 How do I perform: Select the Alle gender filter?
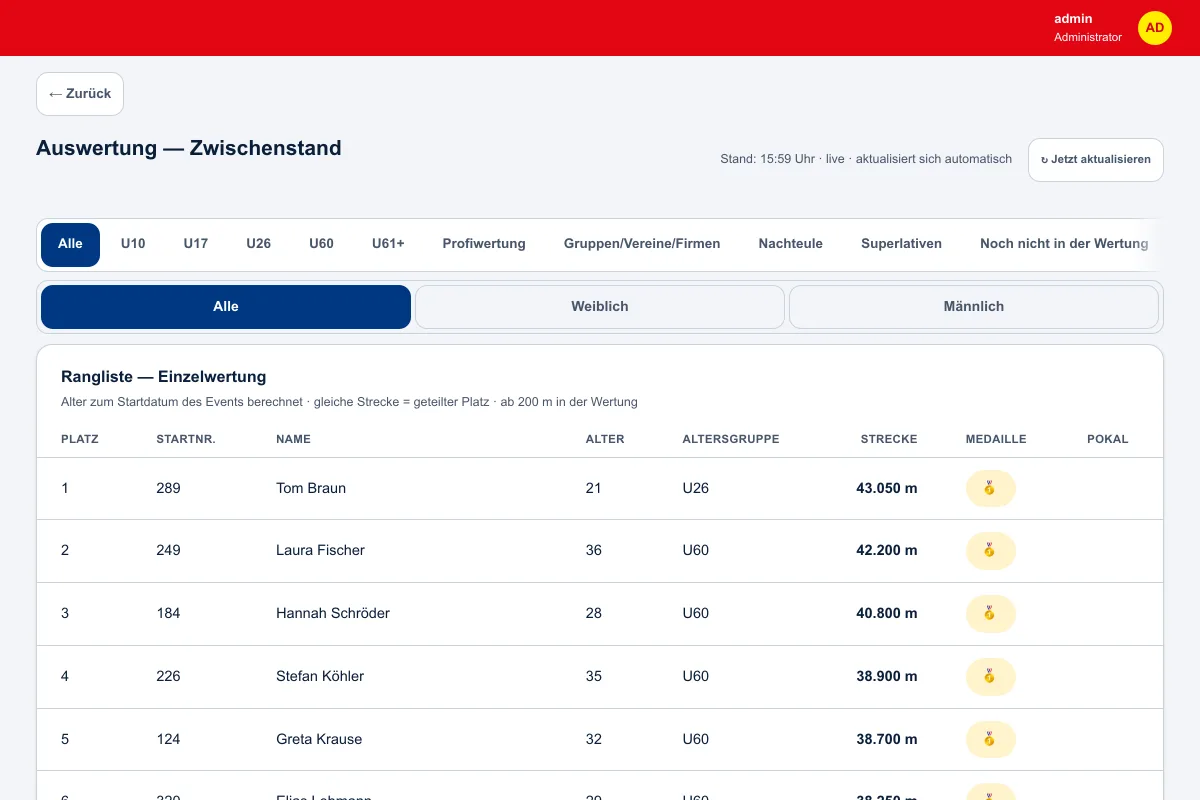[x=226, y=307]
